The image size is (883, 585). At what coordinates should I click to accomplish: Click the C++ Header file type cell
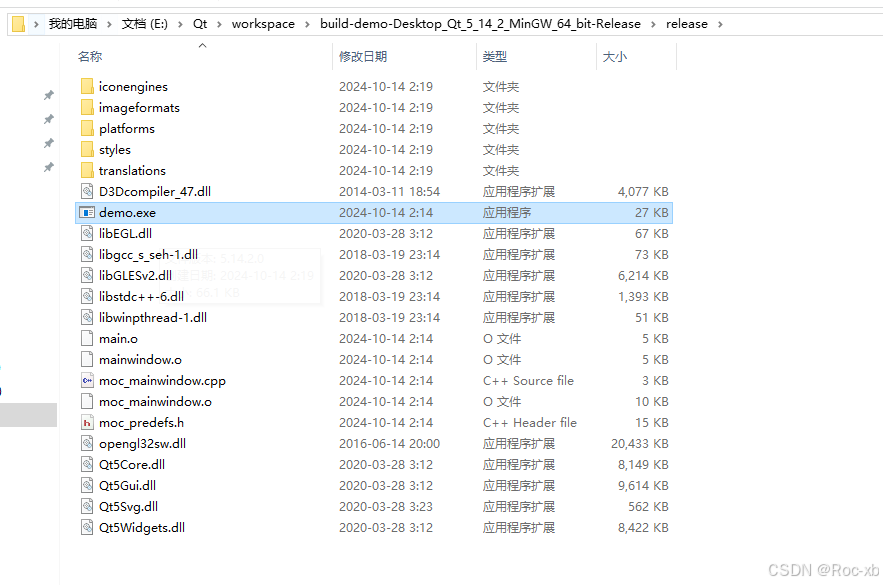point(530,423)
